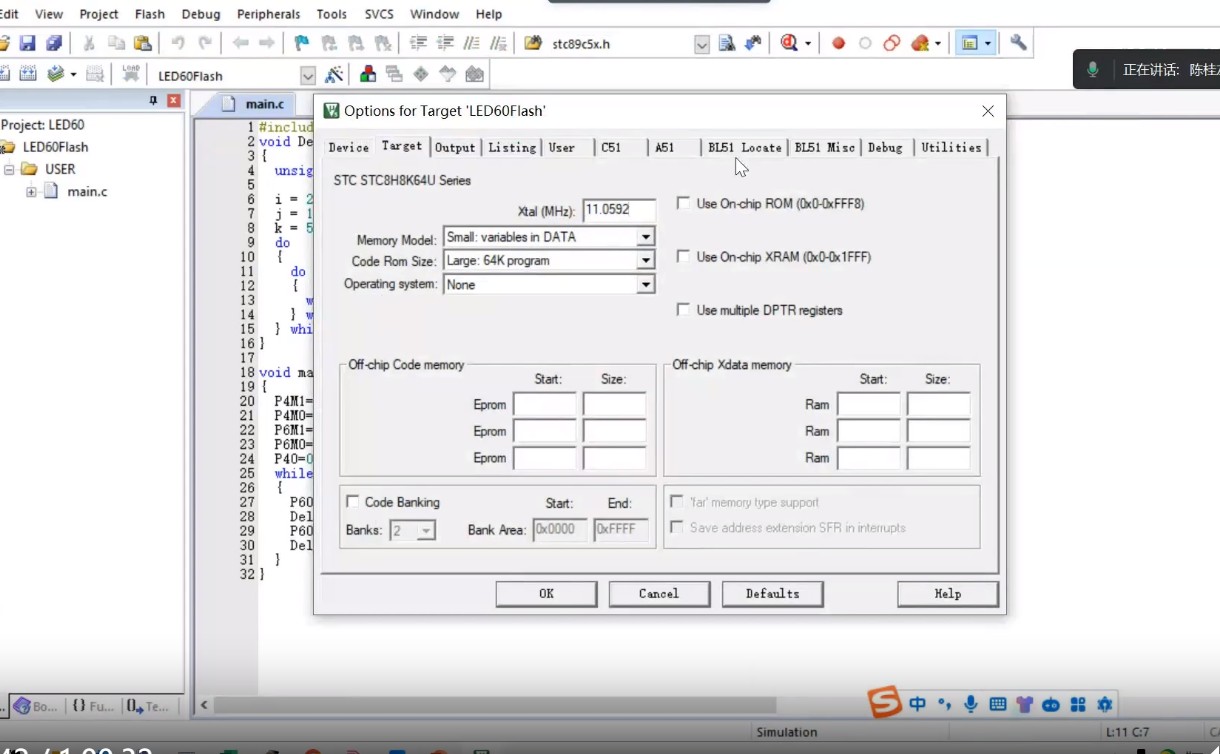
Task: Switch to the Output tab
Action: tap(455, 147)
